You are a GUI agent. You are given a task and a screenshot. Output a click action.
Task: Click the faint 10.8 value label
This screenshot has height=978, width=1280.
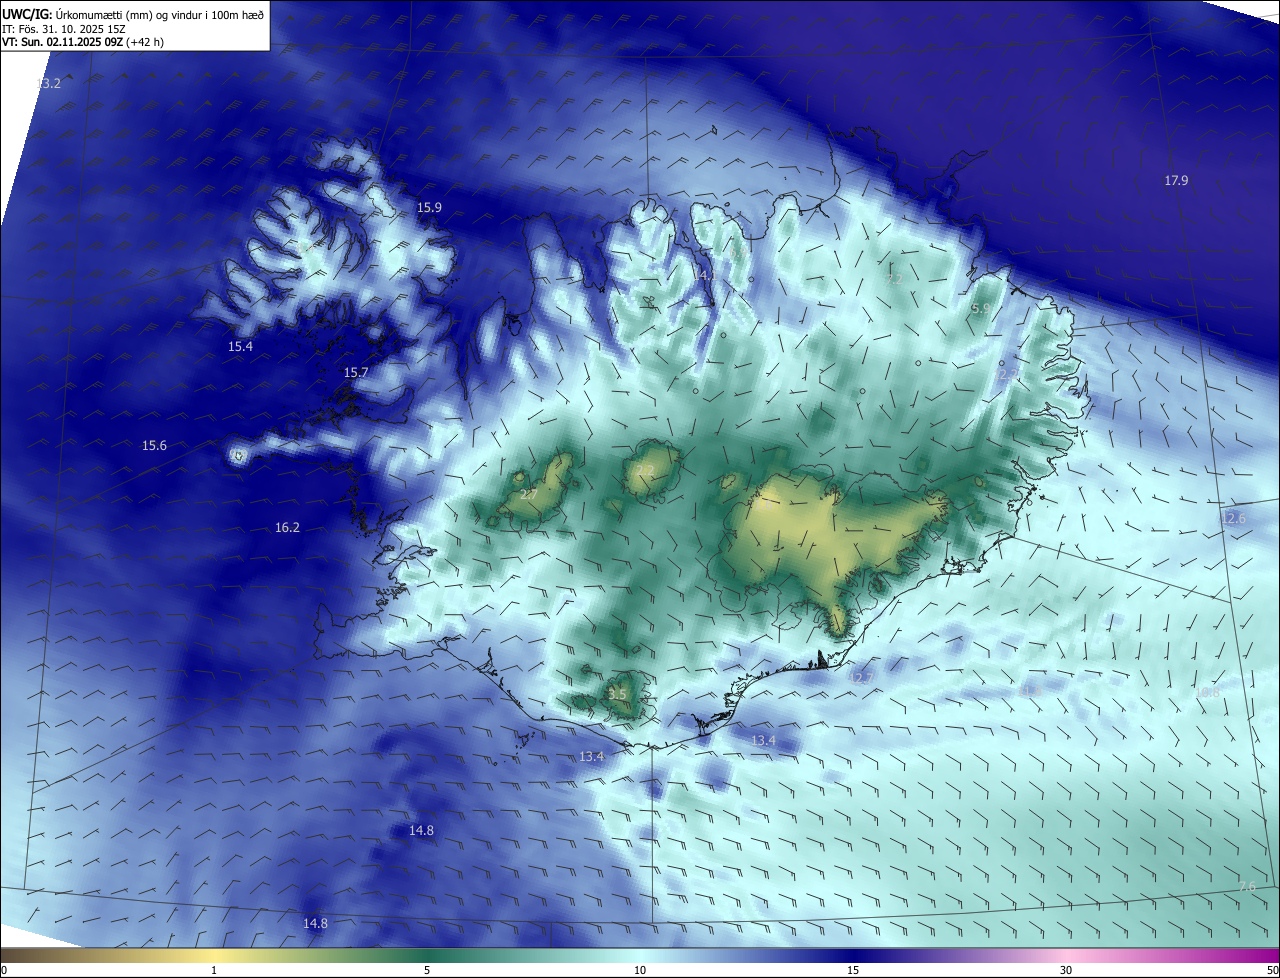click(x=1207, y=693)
